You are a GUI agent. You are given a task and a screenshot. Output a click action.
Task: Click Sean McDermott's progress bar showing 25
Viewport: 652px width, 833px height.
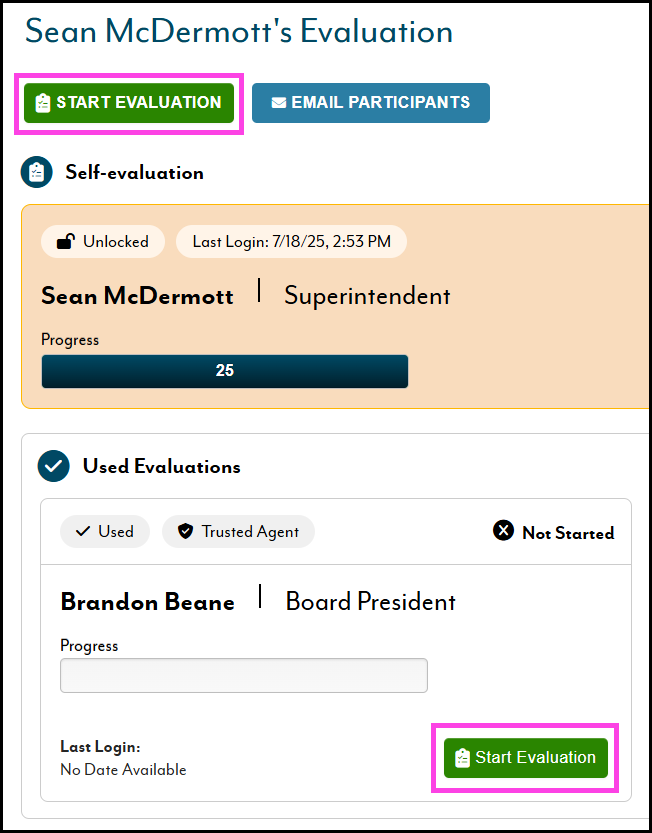click(x=225, y=371)
